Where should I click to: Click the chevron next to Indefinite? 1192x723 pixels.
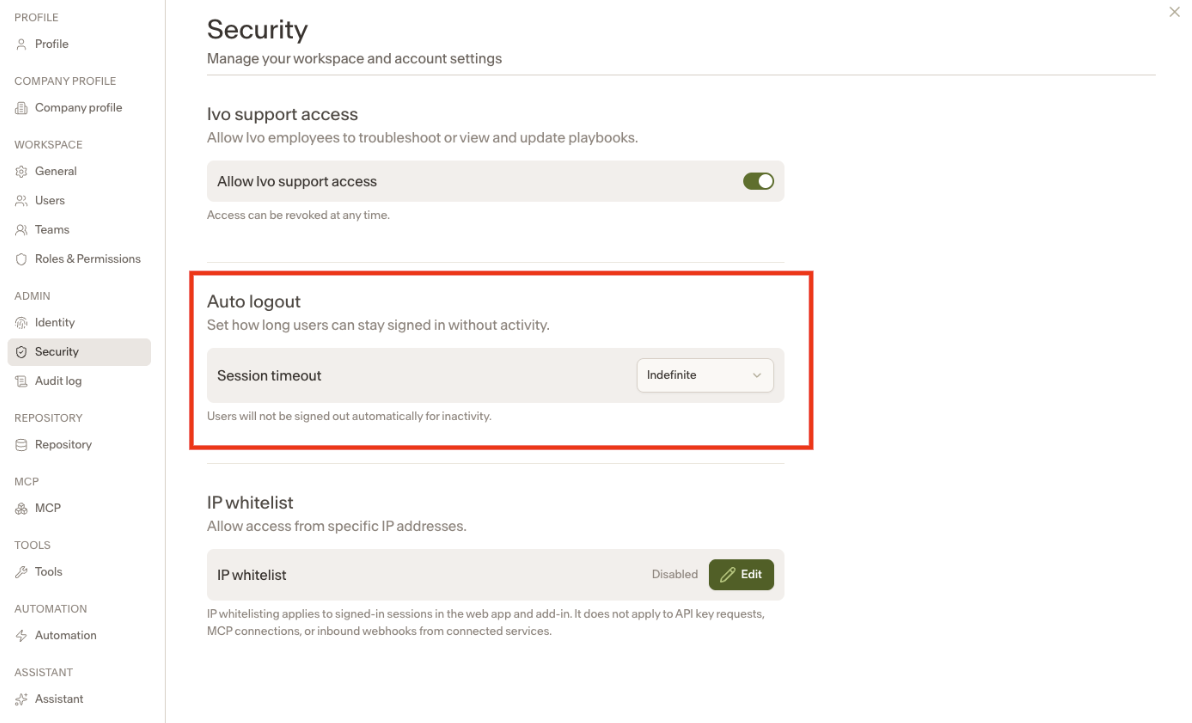coord(756,376)
